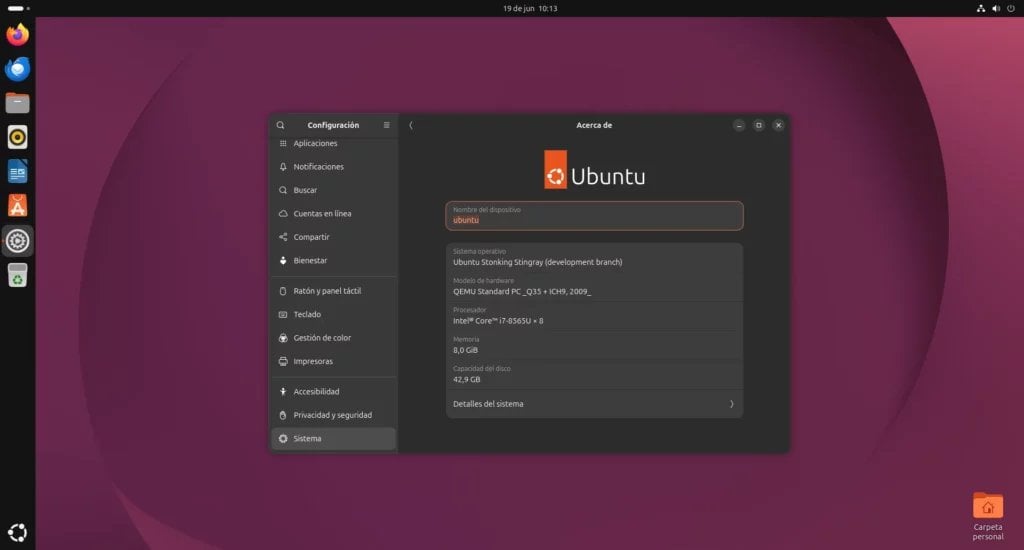
Task: Select Buscar in the sidebar
Action: [x=333, y=190]
